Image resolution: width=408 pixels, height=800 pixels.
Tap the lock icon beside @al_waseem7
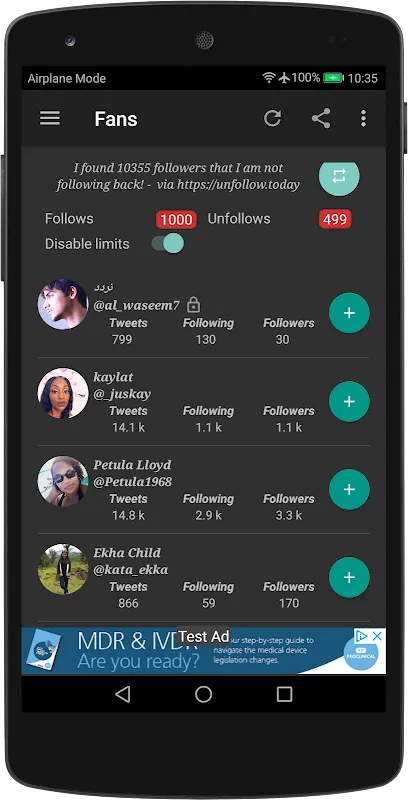coord(193,305)
